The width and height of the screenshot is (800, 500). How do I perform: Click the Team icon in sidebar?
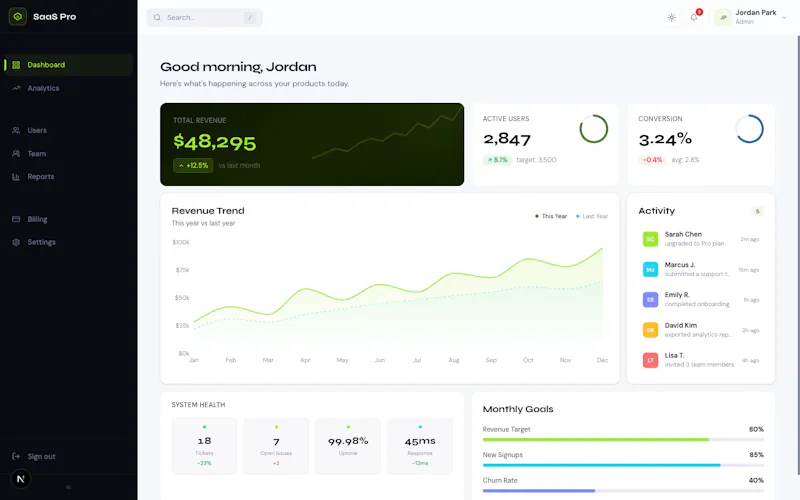click(x=16, y=154)
